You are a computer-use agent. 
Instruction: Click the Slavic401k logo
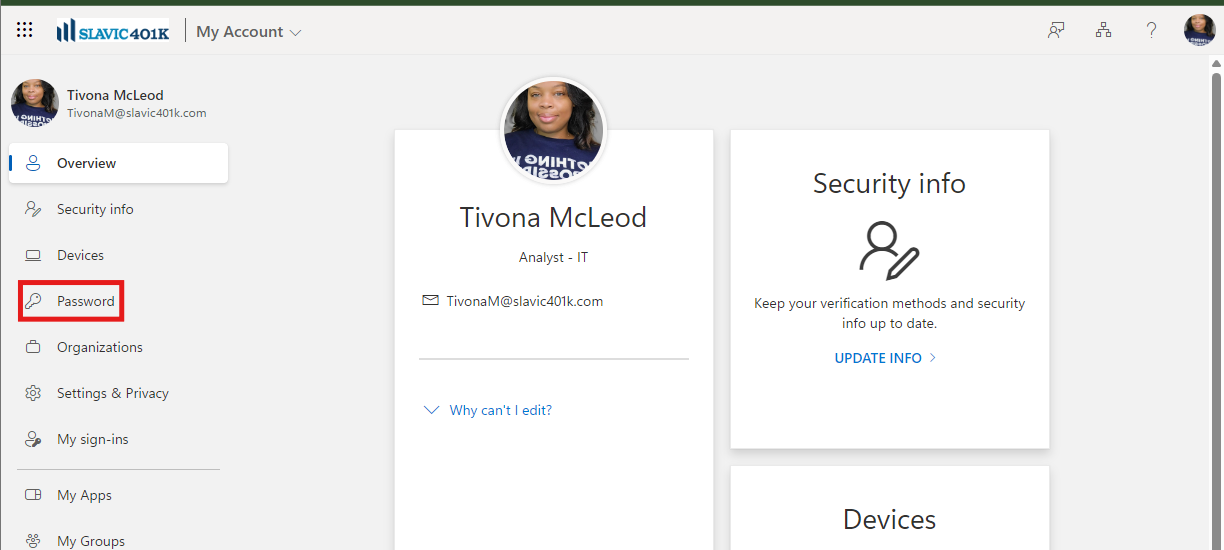[x=113, y=32]
